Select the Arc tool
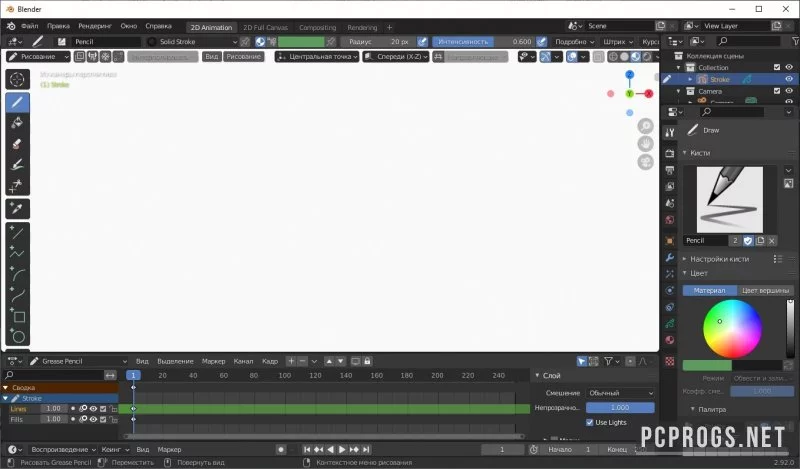This screenshot has height=469, width=800. (17, 274)
